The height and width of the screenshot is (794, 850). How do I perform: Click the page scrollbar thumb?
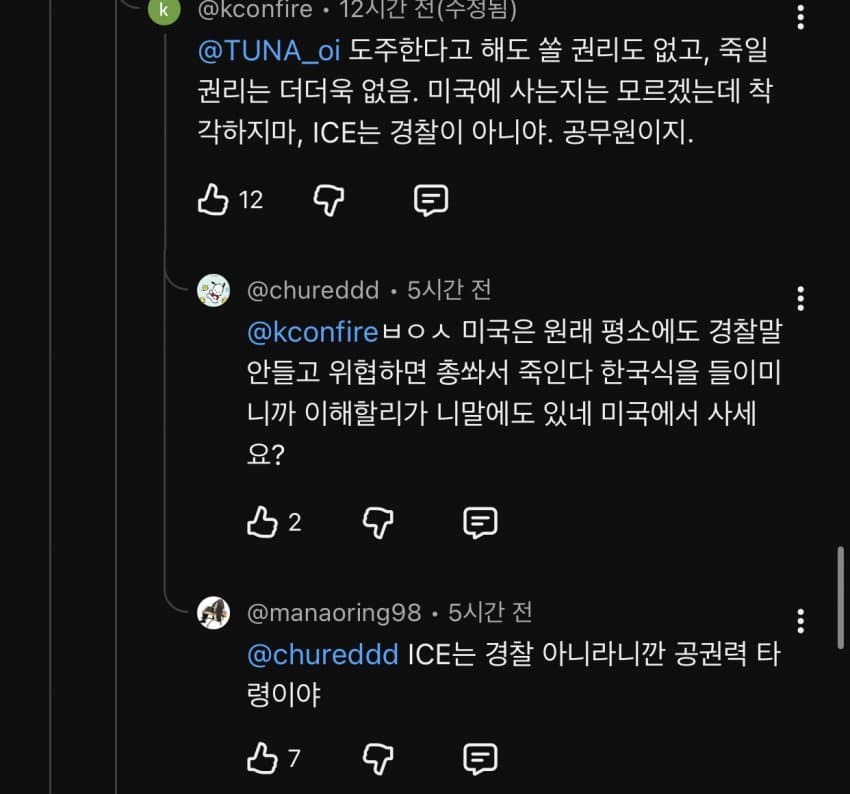click(x=842, y=585)
